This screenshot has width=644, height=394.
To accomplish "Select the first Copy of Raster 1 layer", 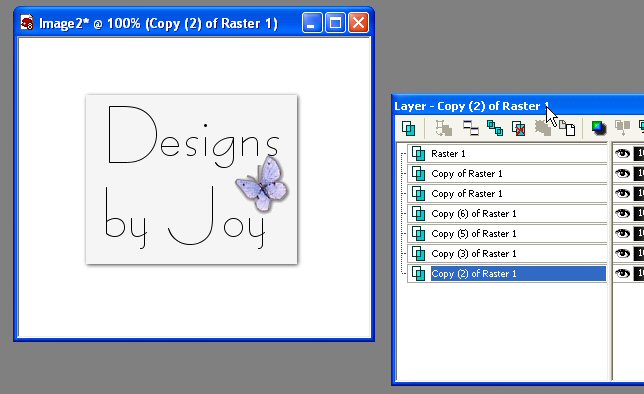I will click(x=507, y=173).
